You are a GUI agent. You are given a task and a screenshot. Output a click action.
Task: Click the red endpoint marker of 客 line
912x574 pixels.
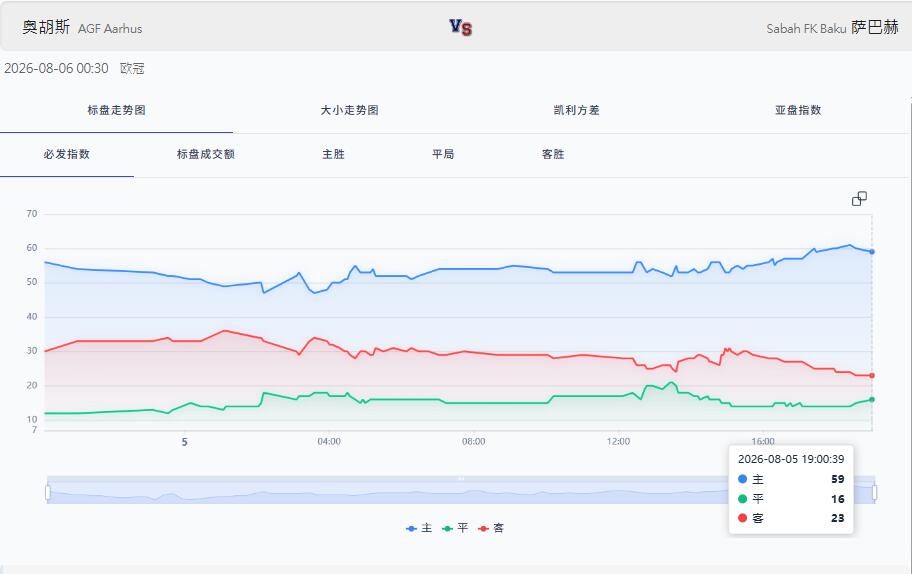click(x=872, y=376)
